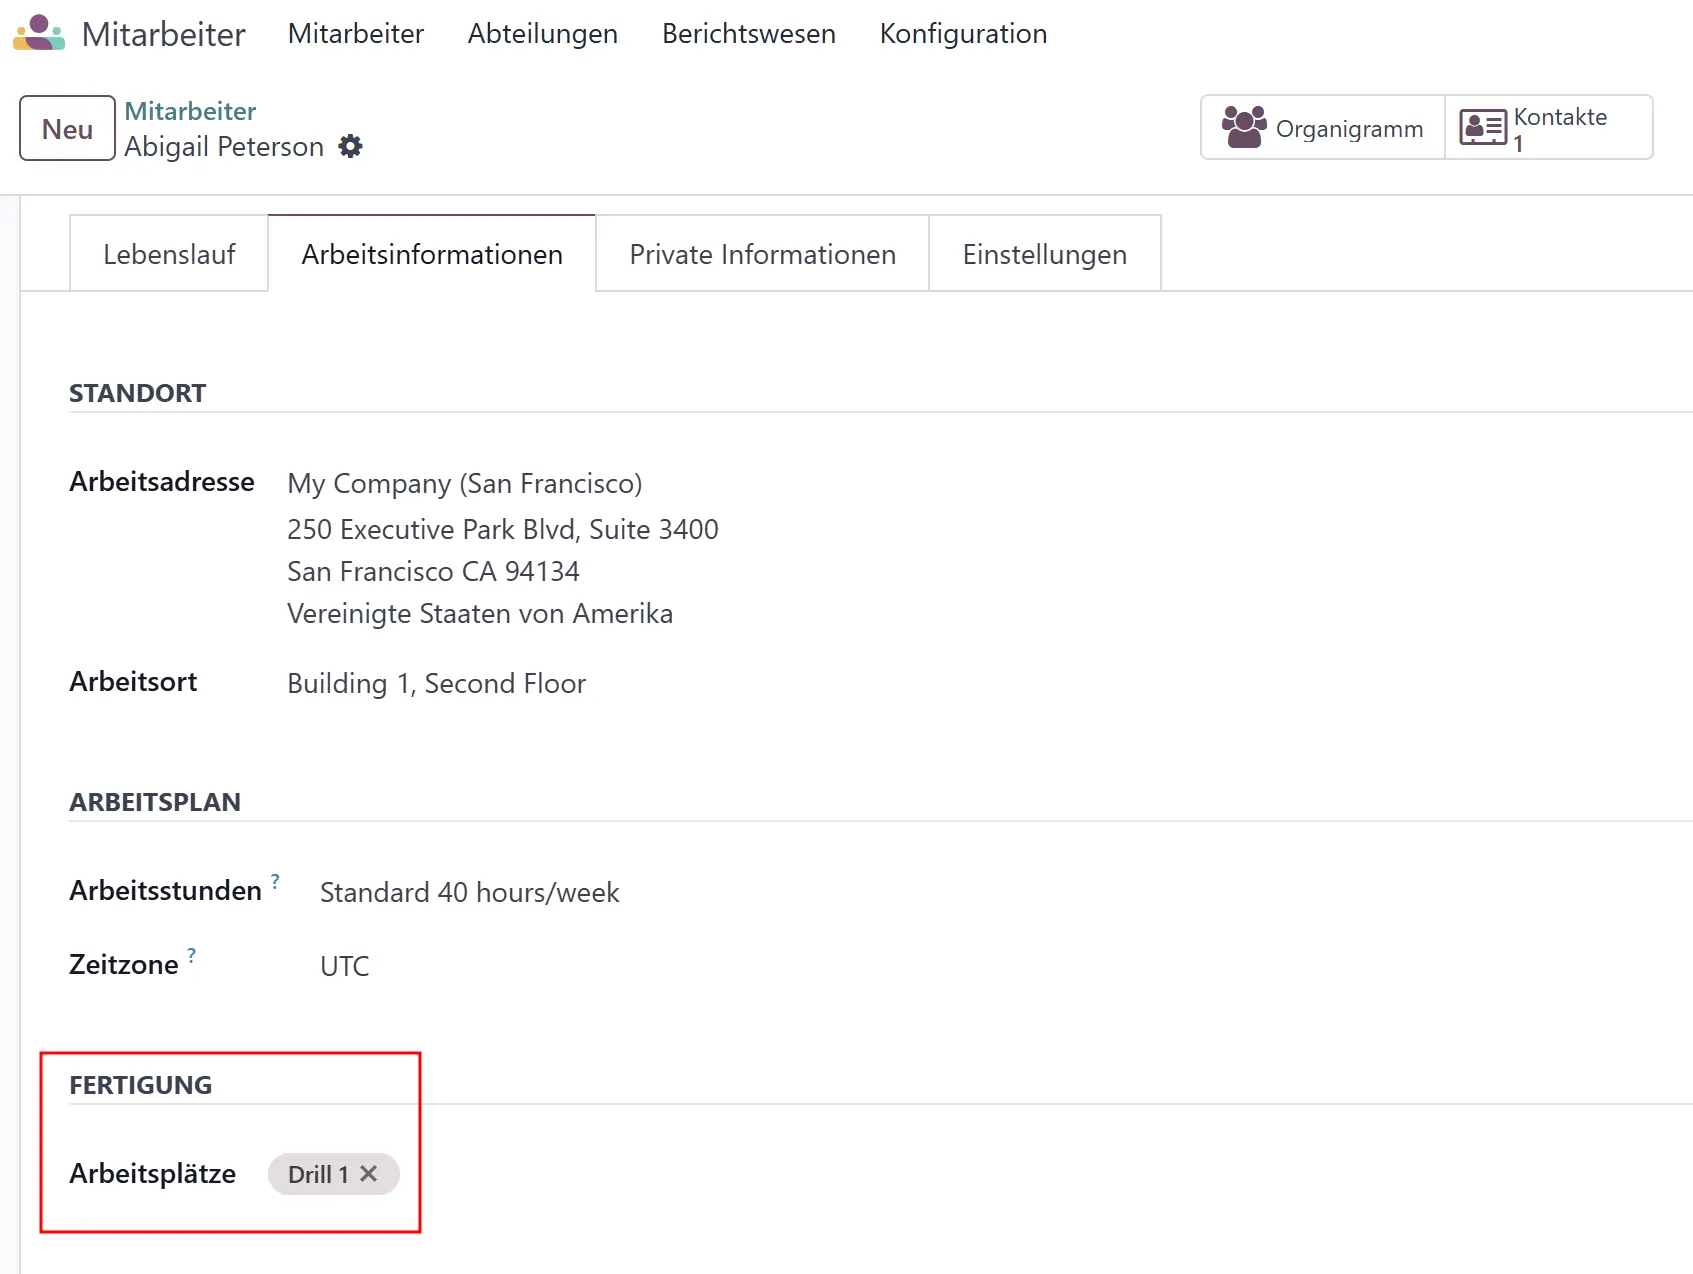Switch to the Private Informationen tab

point(762,254)
